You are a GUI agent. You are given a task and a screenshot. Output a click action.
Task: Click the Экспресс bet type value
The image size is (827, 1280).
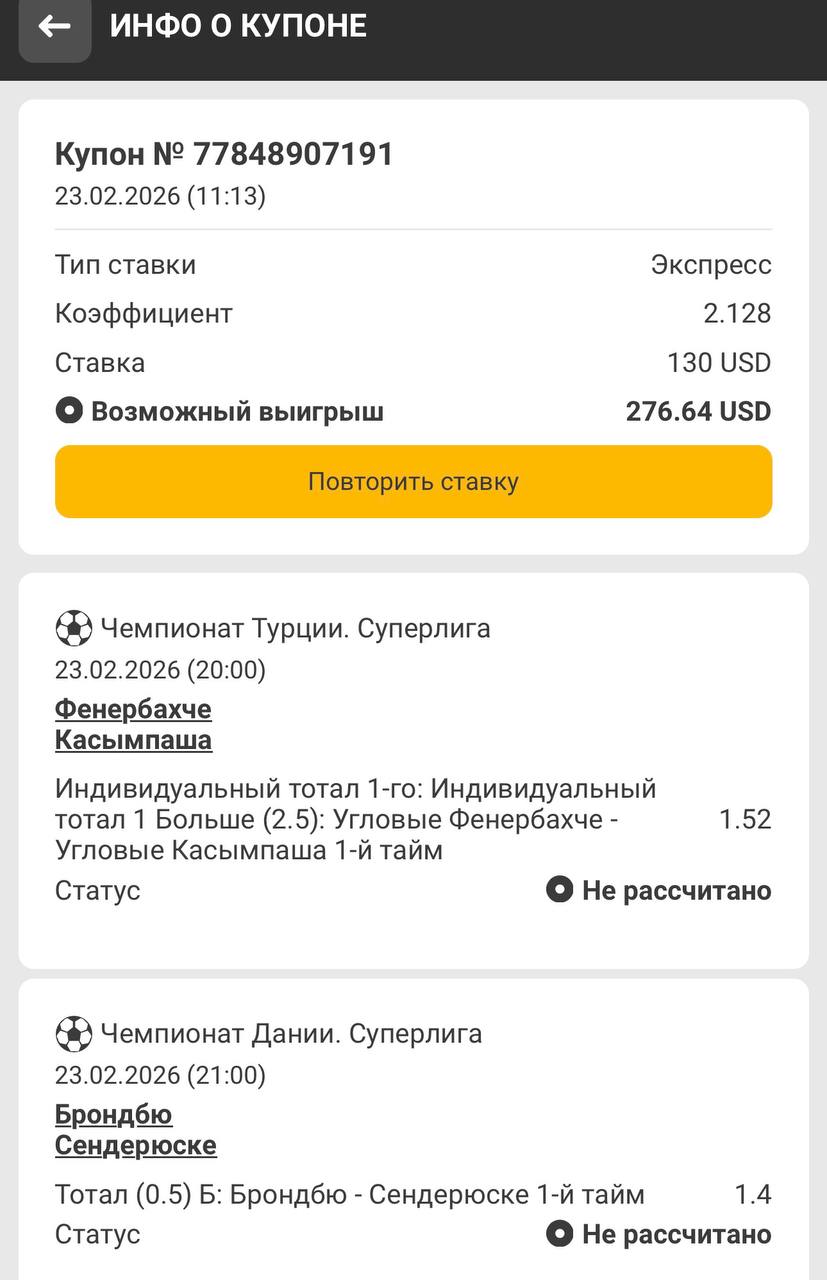tap(711, 265)
